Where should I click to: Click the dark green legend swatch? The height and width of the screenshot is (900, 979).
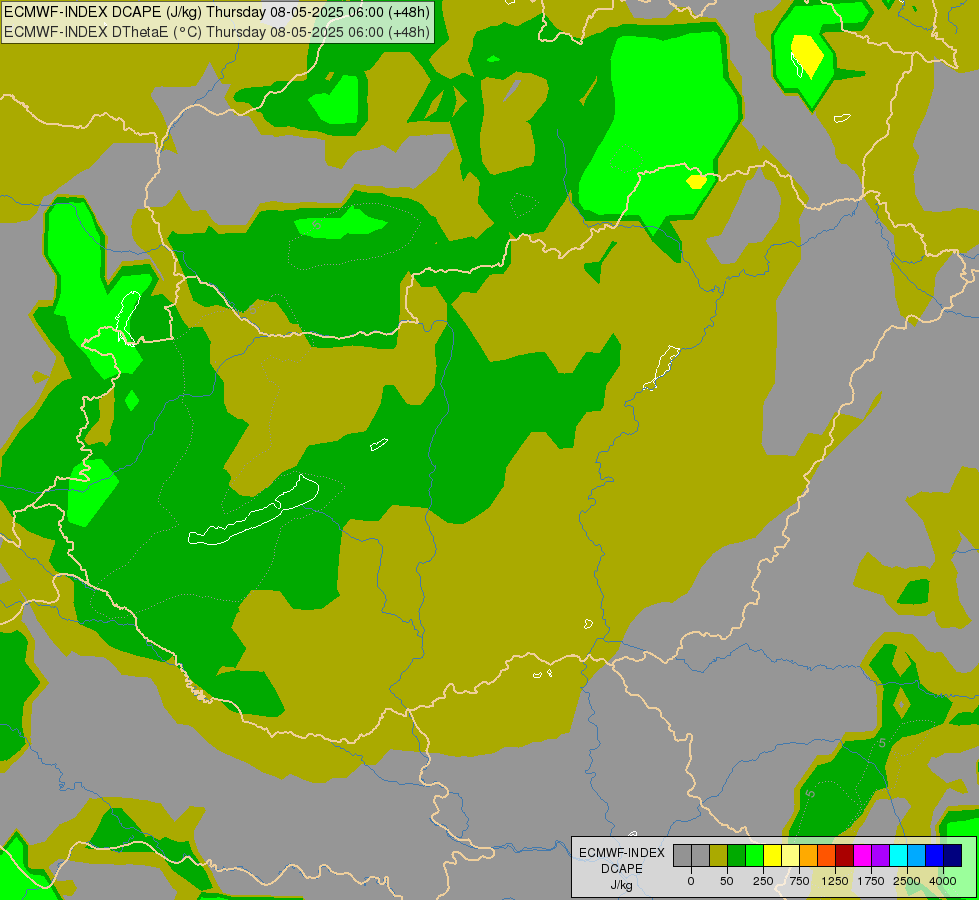pyautogui.click(x=737, y=855)
